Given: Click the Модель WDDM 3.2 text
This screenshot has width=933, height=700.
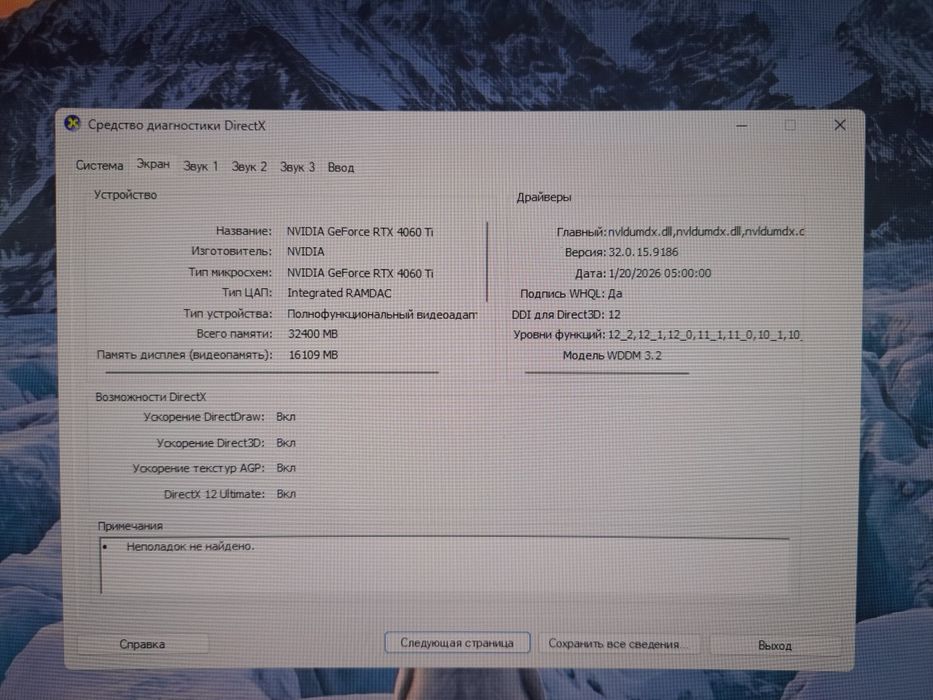Looking at the screenshot, I should pos(612,355).
